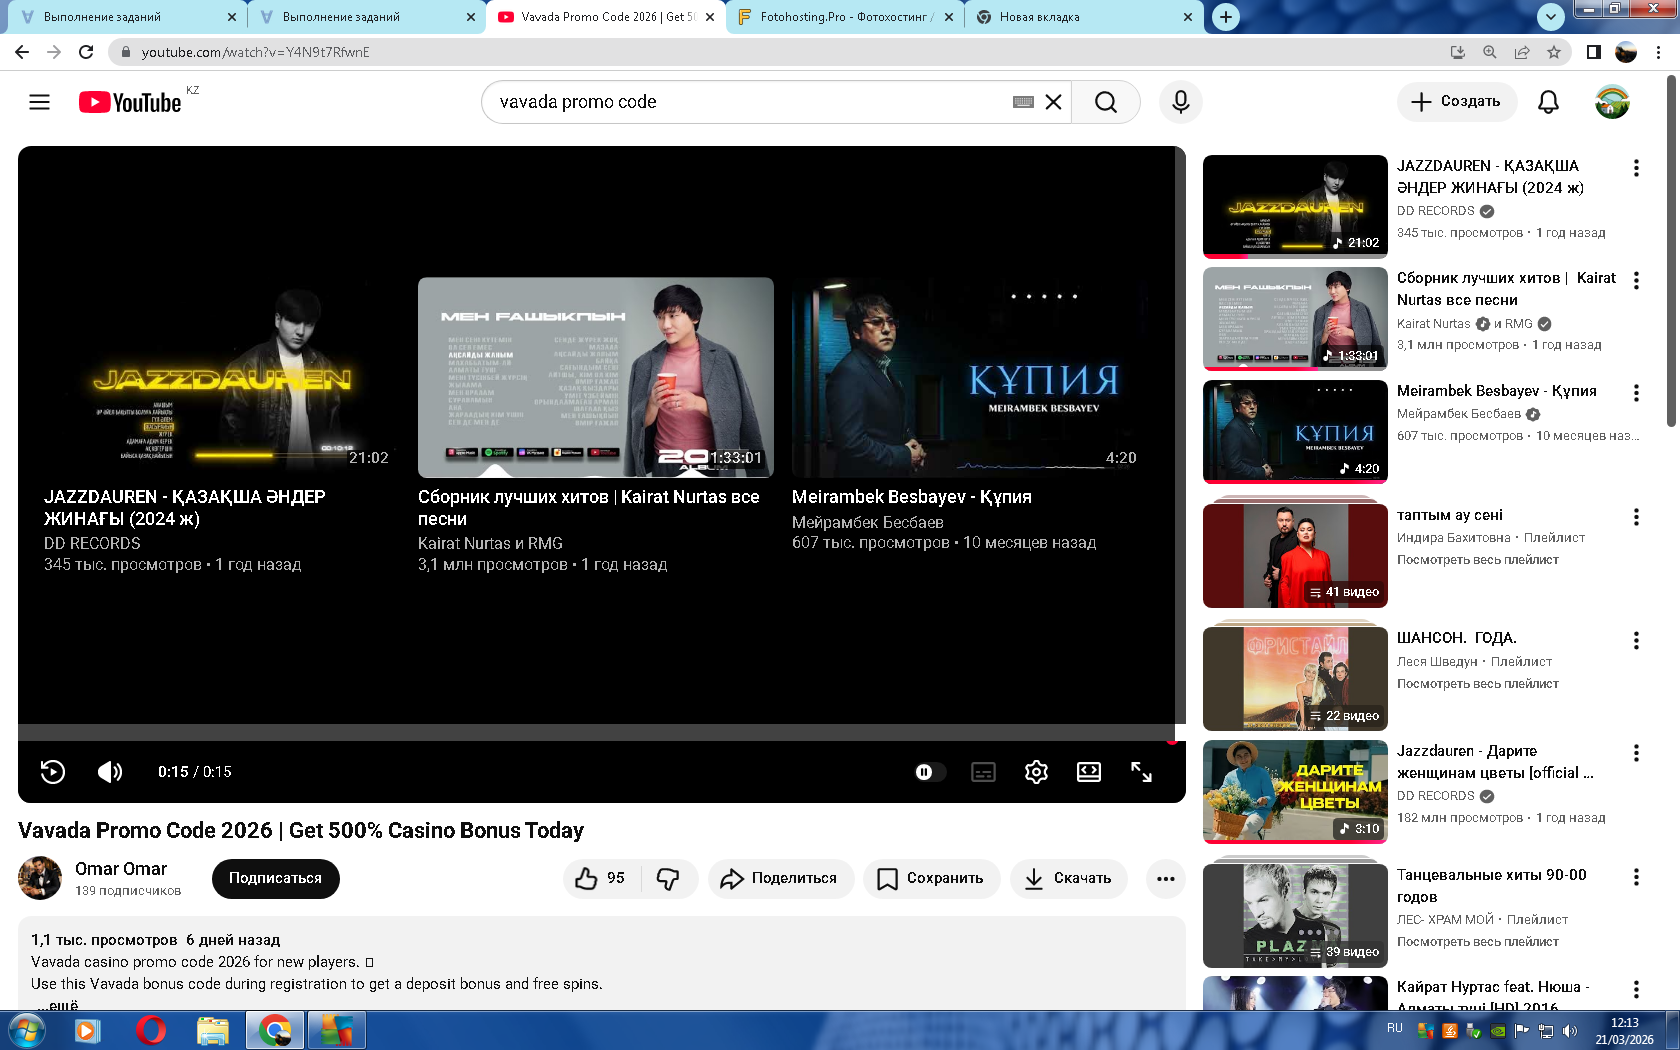Click the voice search microphone icon

click(1180, 102)
